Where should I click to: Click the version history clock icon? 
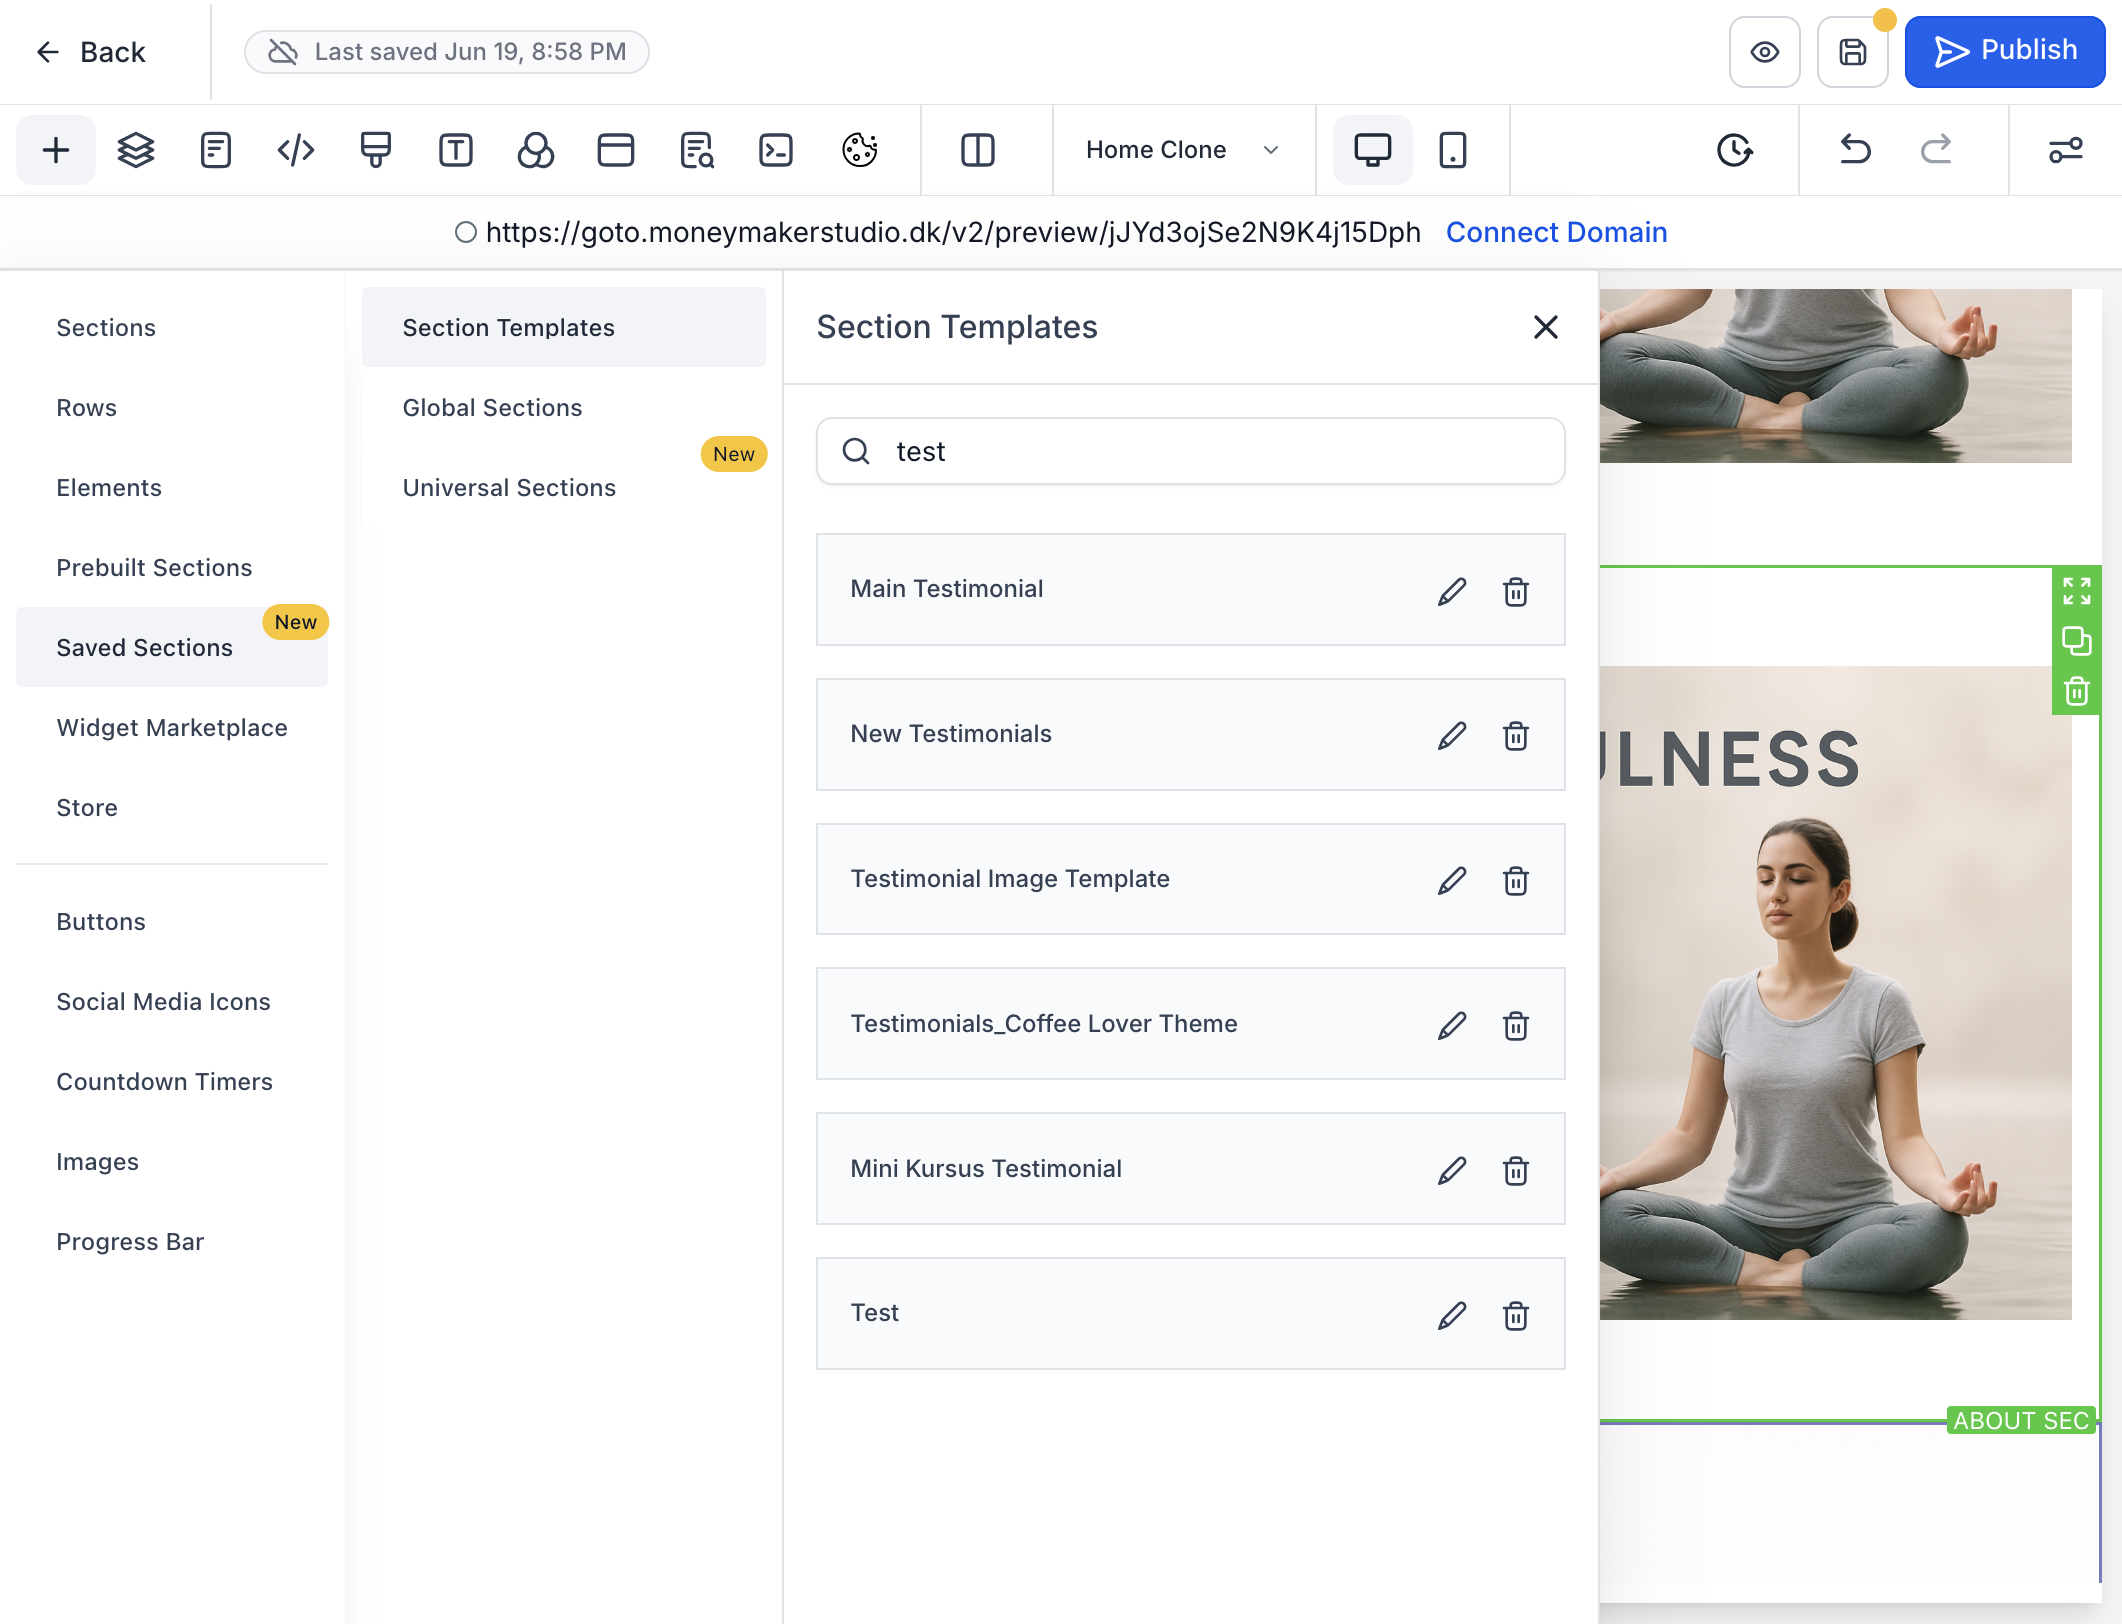click(1734, 150)
